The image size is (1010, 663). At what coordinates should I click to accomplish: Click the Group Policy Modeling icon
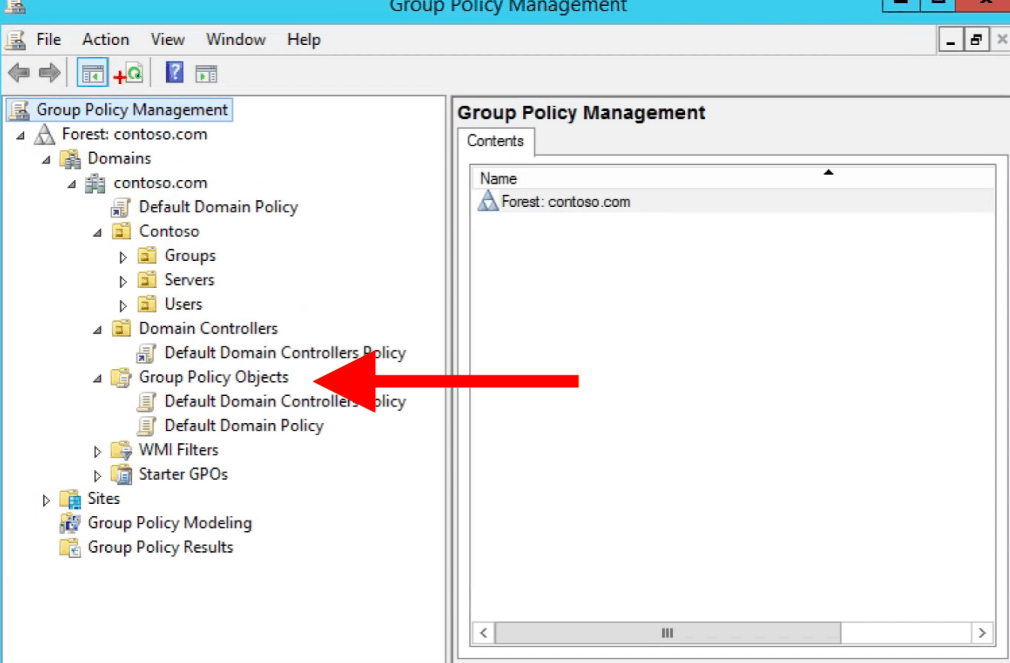pyautogui.click(x=70, y=523)
